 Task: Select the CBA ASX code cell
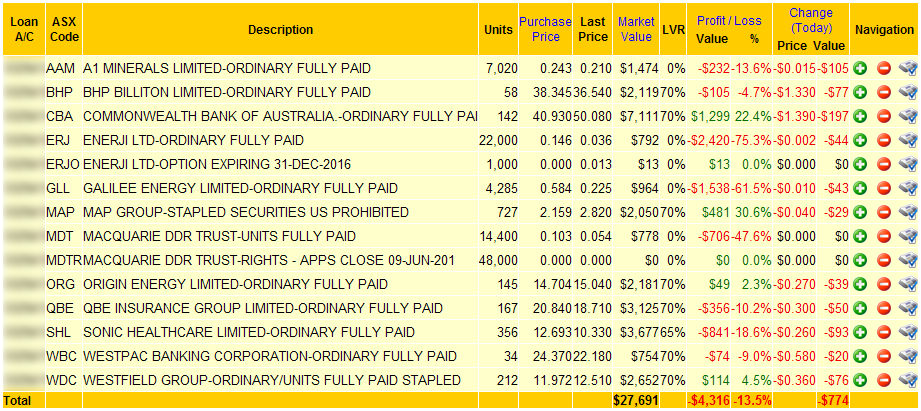coord(59,117)
